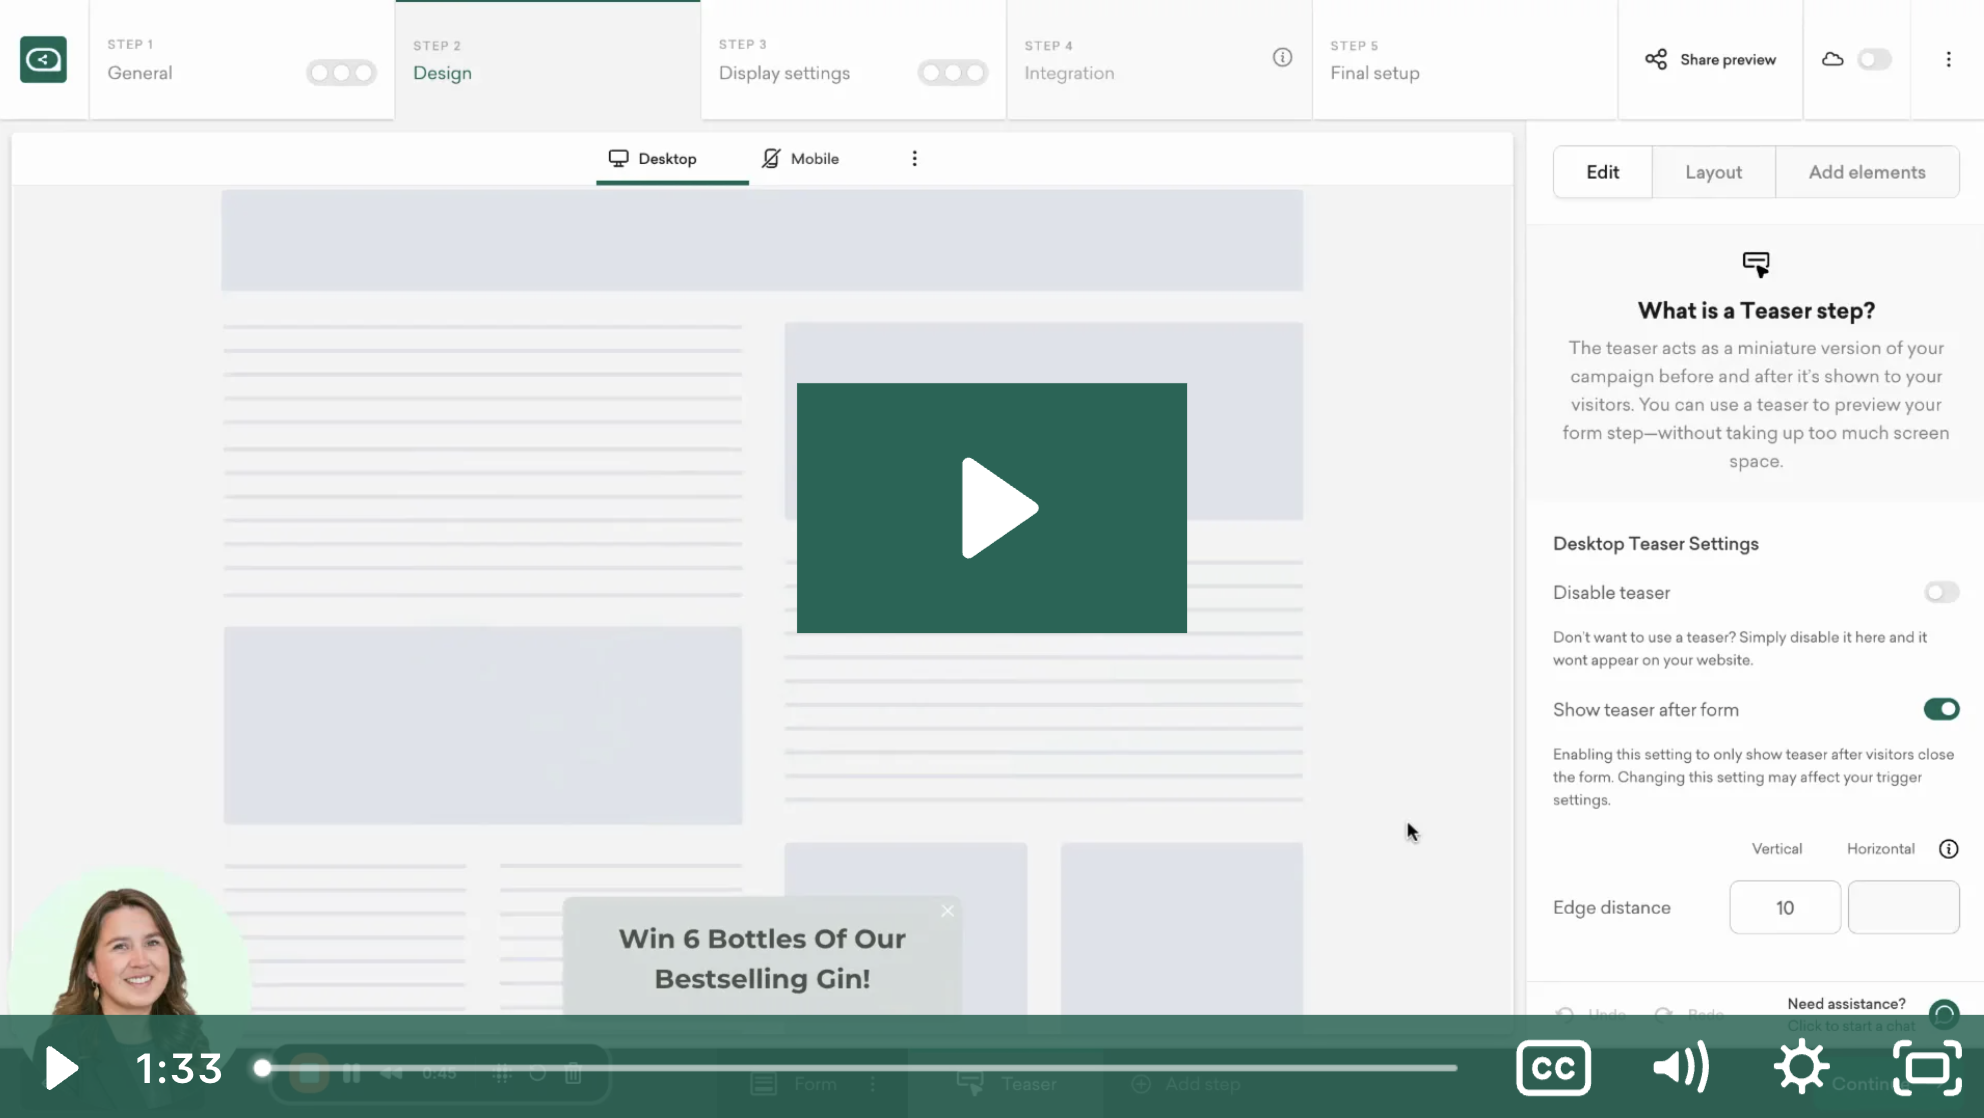
Task: Open the Integration step info icon
Action: click(x=1282, y=58)
